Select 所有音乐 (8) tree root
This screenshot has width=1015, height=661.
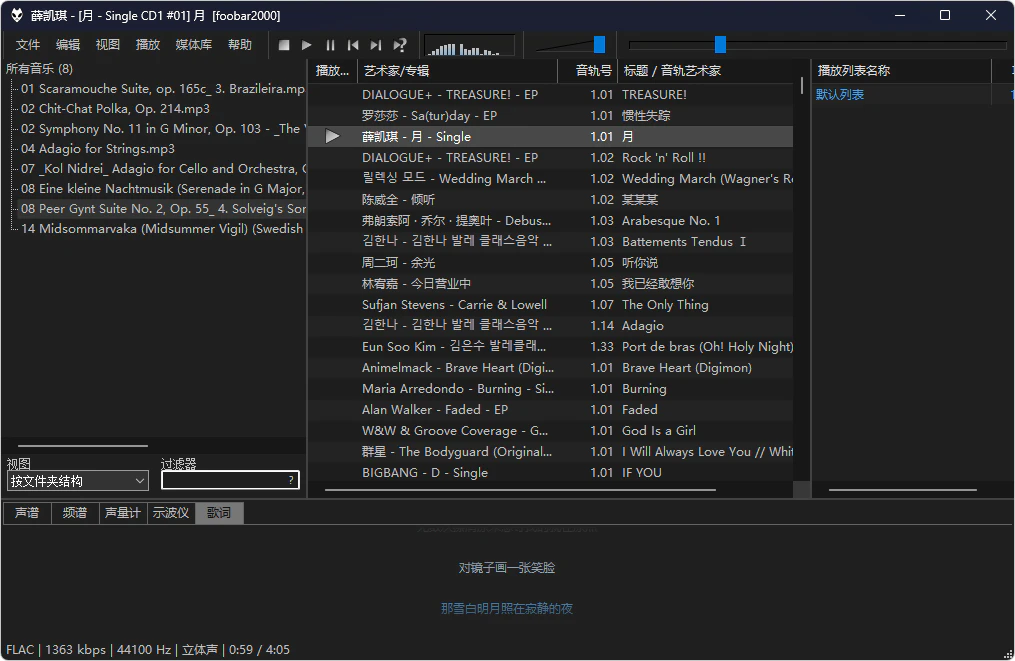pyautogui.click(x=39, y=69)
